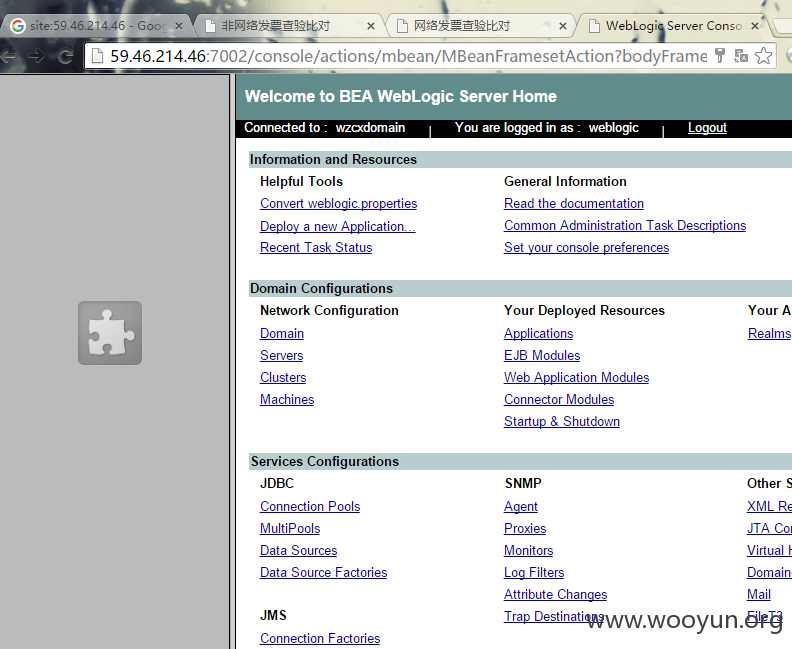Open JDBC Connection Pools link
792x649 pixels.
pos(310,507)
